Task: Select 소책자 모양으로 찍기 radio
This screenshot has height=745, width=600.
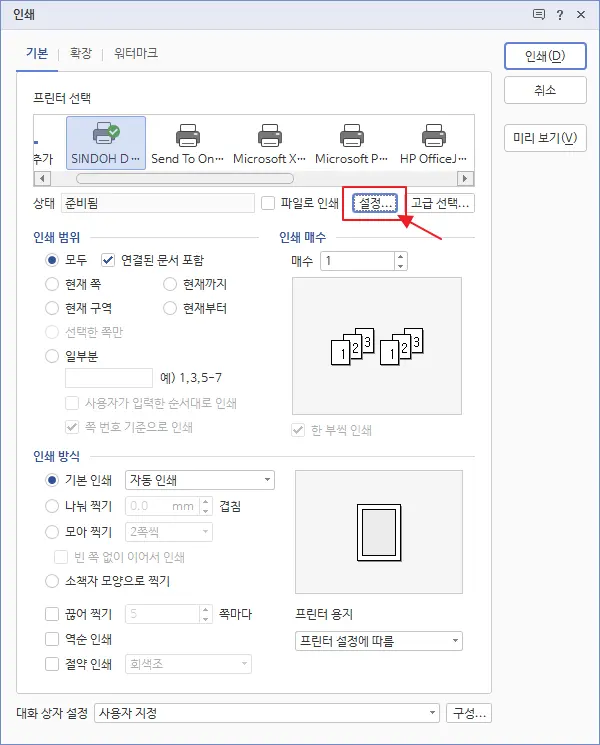Action: pos(52,581)
